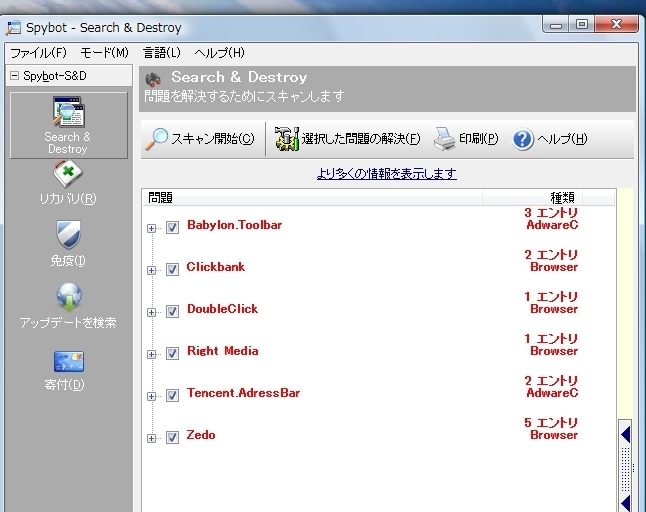Start scan with the magnifier icon

pyautogui.click(x=157, y=139)
